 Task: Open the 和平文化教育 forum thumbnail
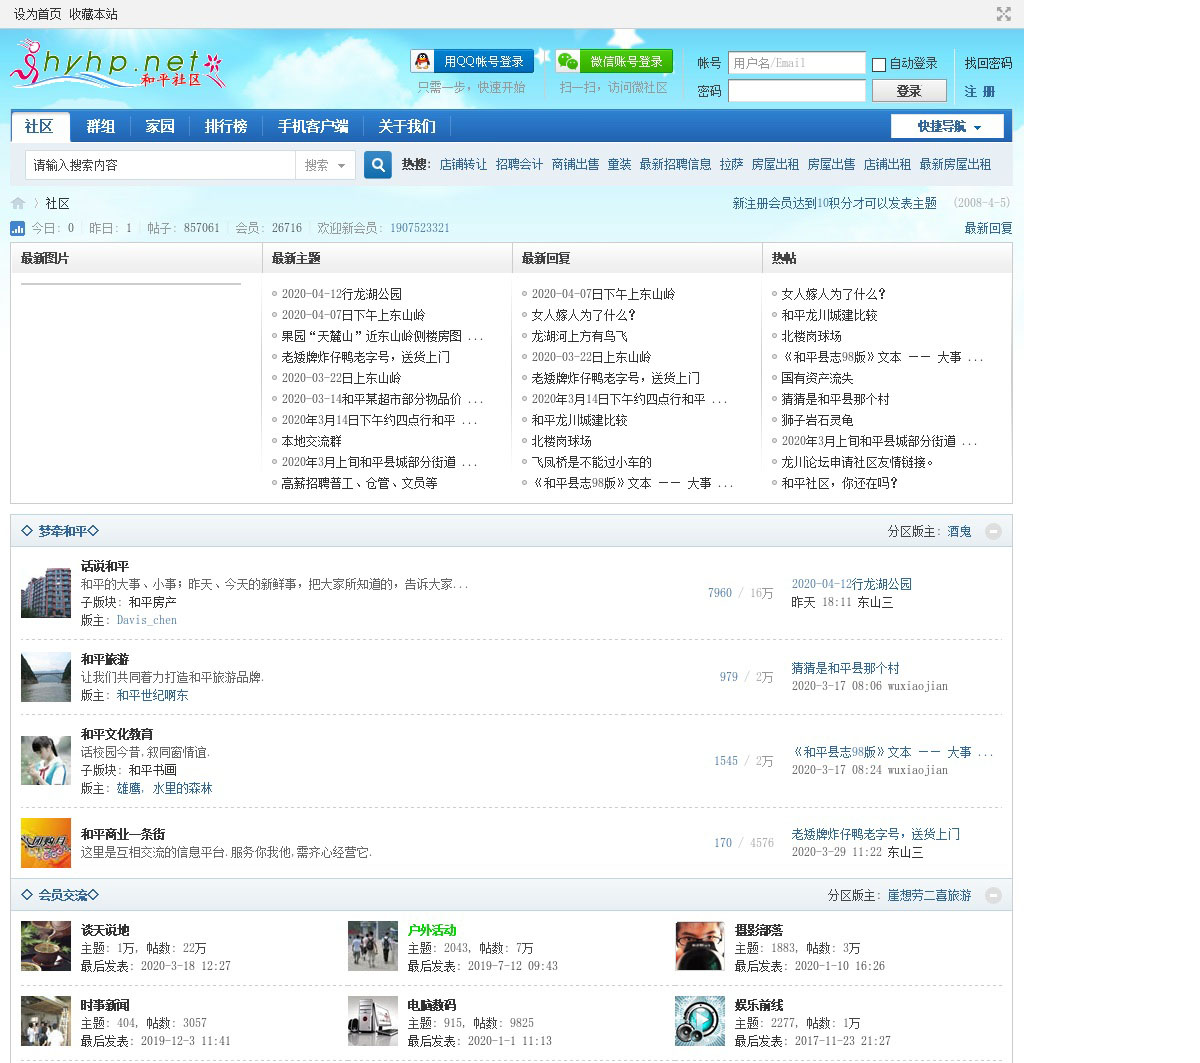pyautogui.click(x=46, y=760)
